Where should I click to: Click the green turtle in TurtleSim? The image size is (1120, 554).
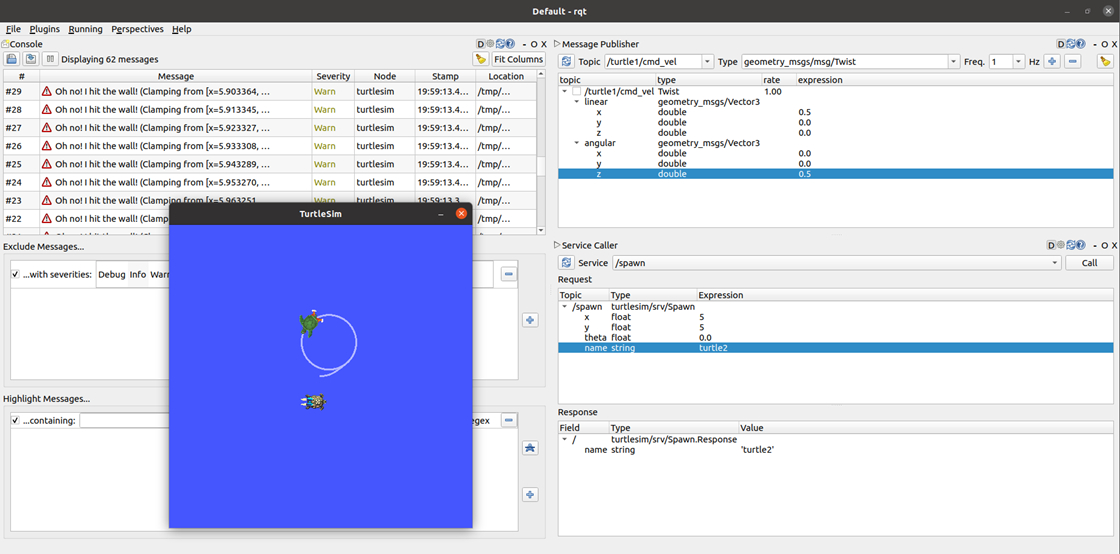(x=309, y=324)
